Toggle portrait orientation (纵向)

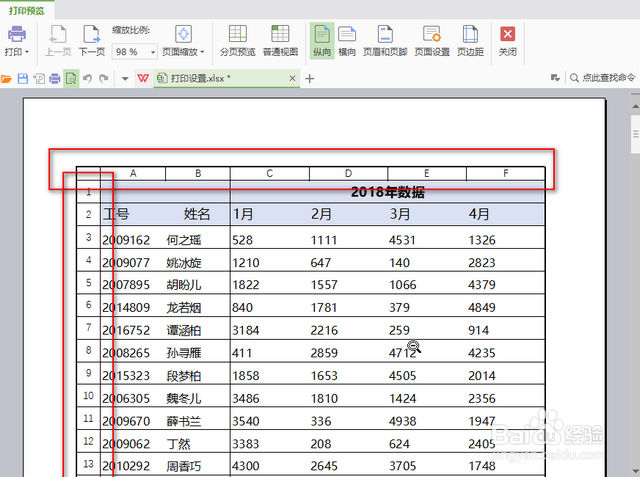pos(322,40)
